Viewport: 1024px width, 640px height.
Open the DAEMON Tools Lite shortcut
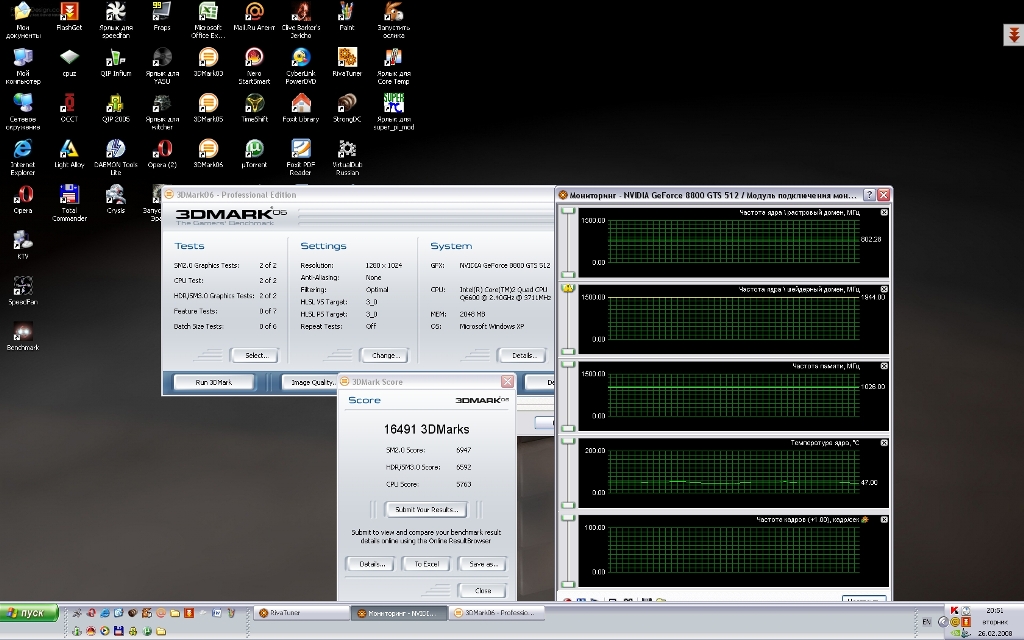tap(115, 150)
